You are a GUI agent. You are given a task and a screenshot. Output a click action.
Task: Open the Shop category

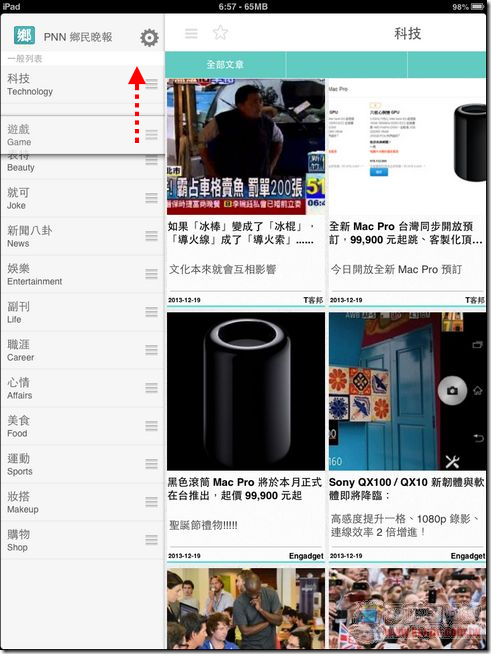point(83,540)
